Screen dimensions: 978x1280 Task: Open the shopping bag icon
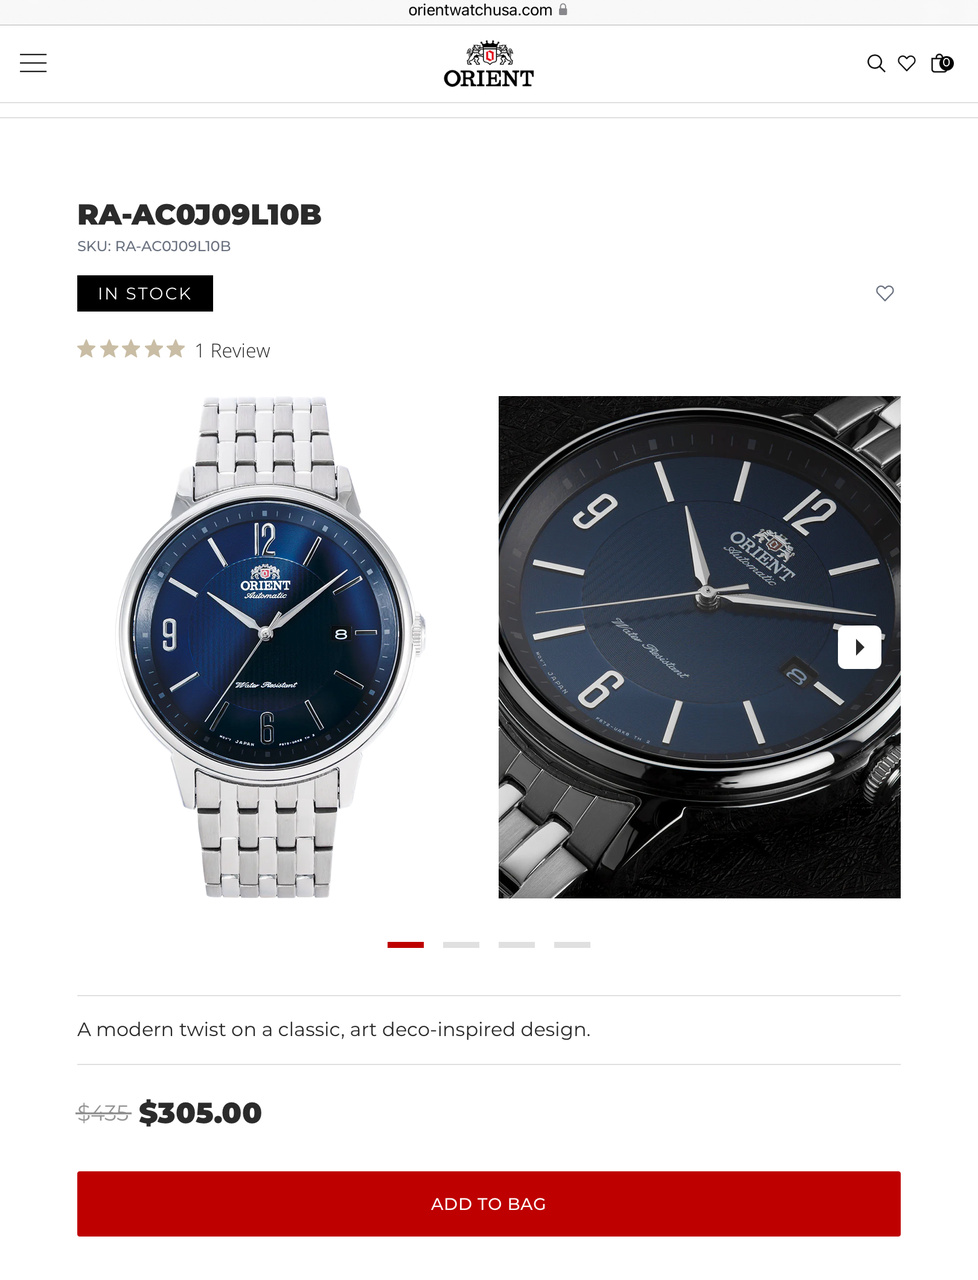(941, 64)
